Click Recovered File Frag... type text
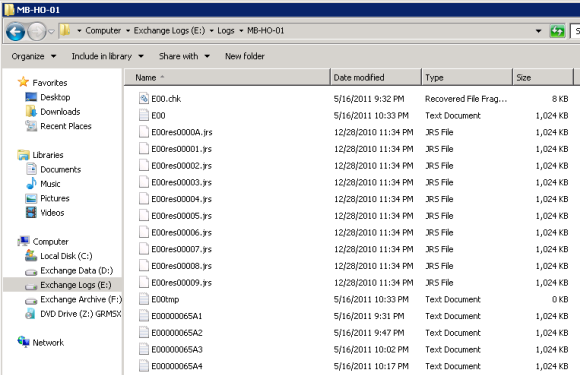Viewport: 580px width, 375px height. [466, 99]
